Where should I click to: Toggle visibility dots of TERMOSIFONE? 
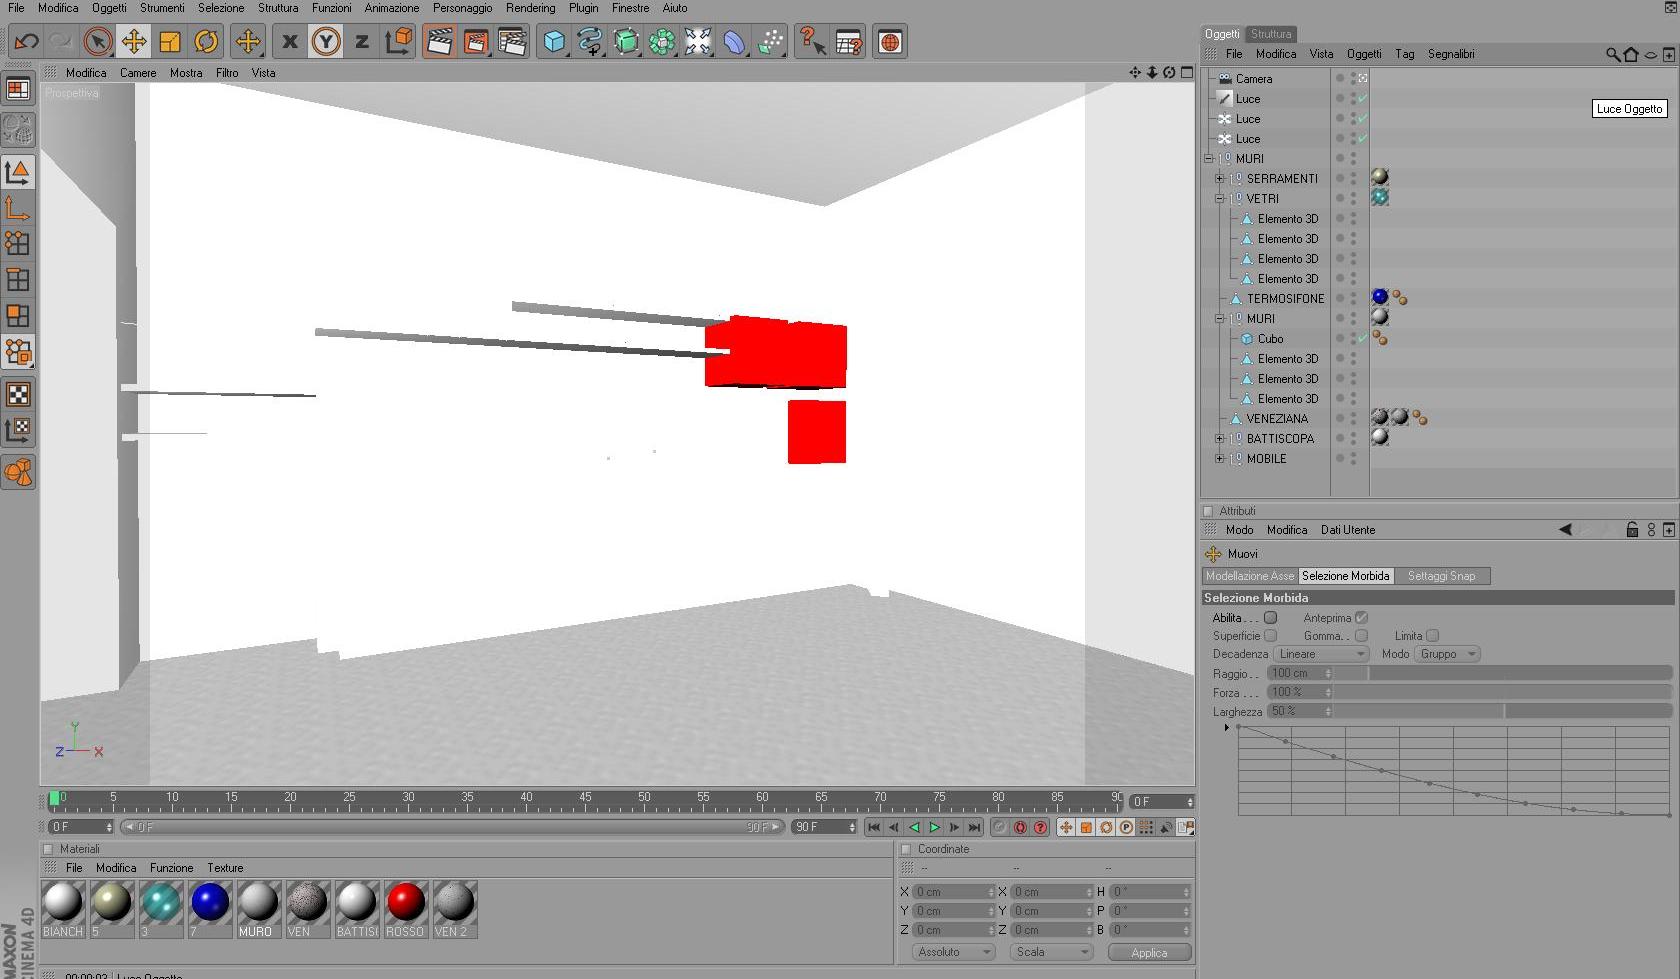[1354, 298]
